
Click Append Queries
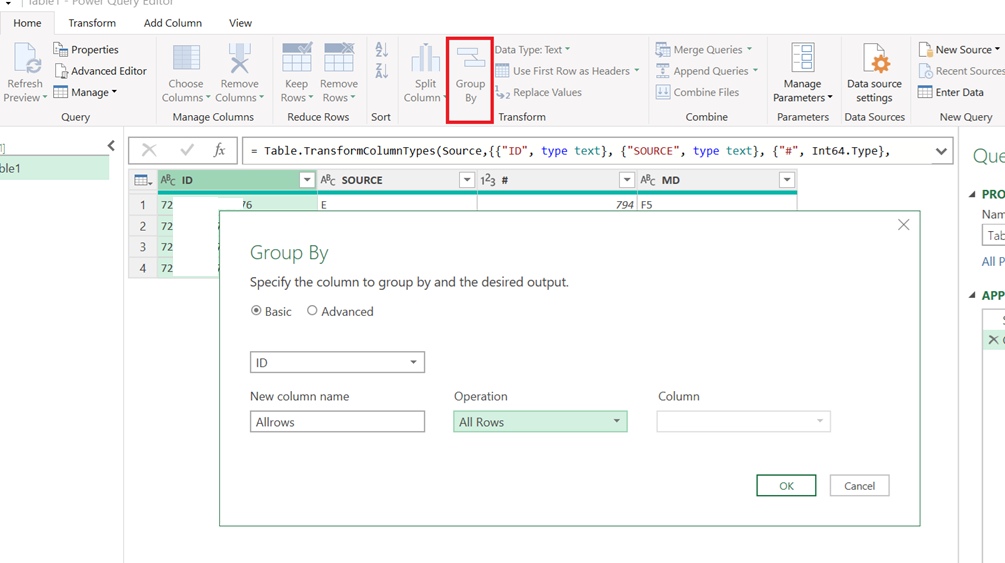click(706, 71)
